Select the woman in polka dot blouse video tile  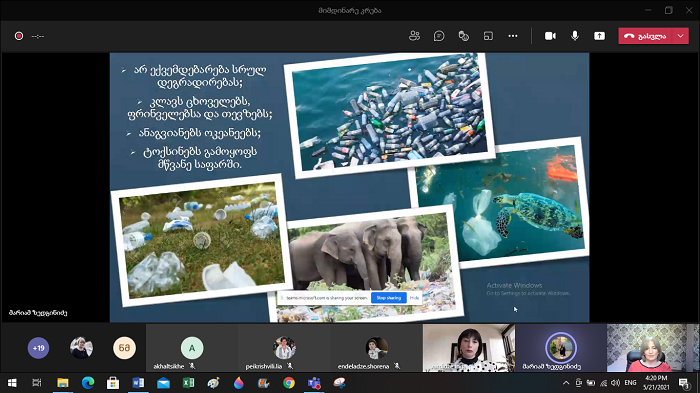(x=469, y=348)
